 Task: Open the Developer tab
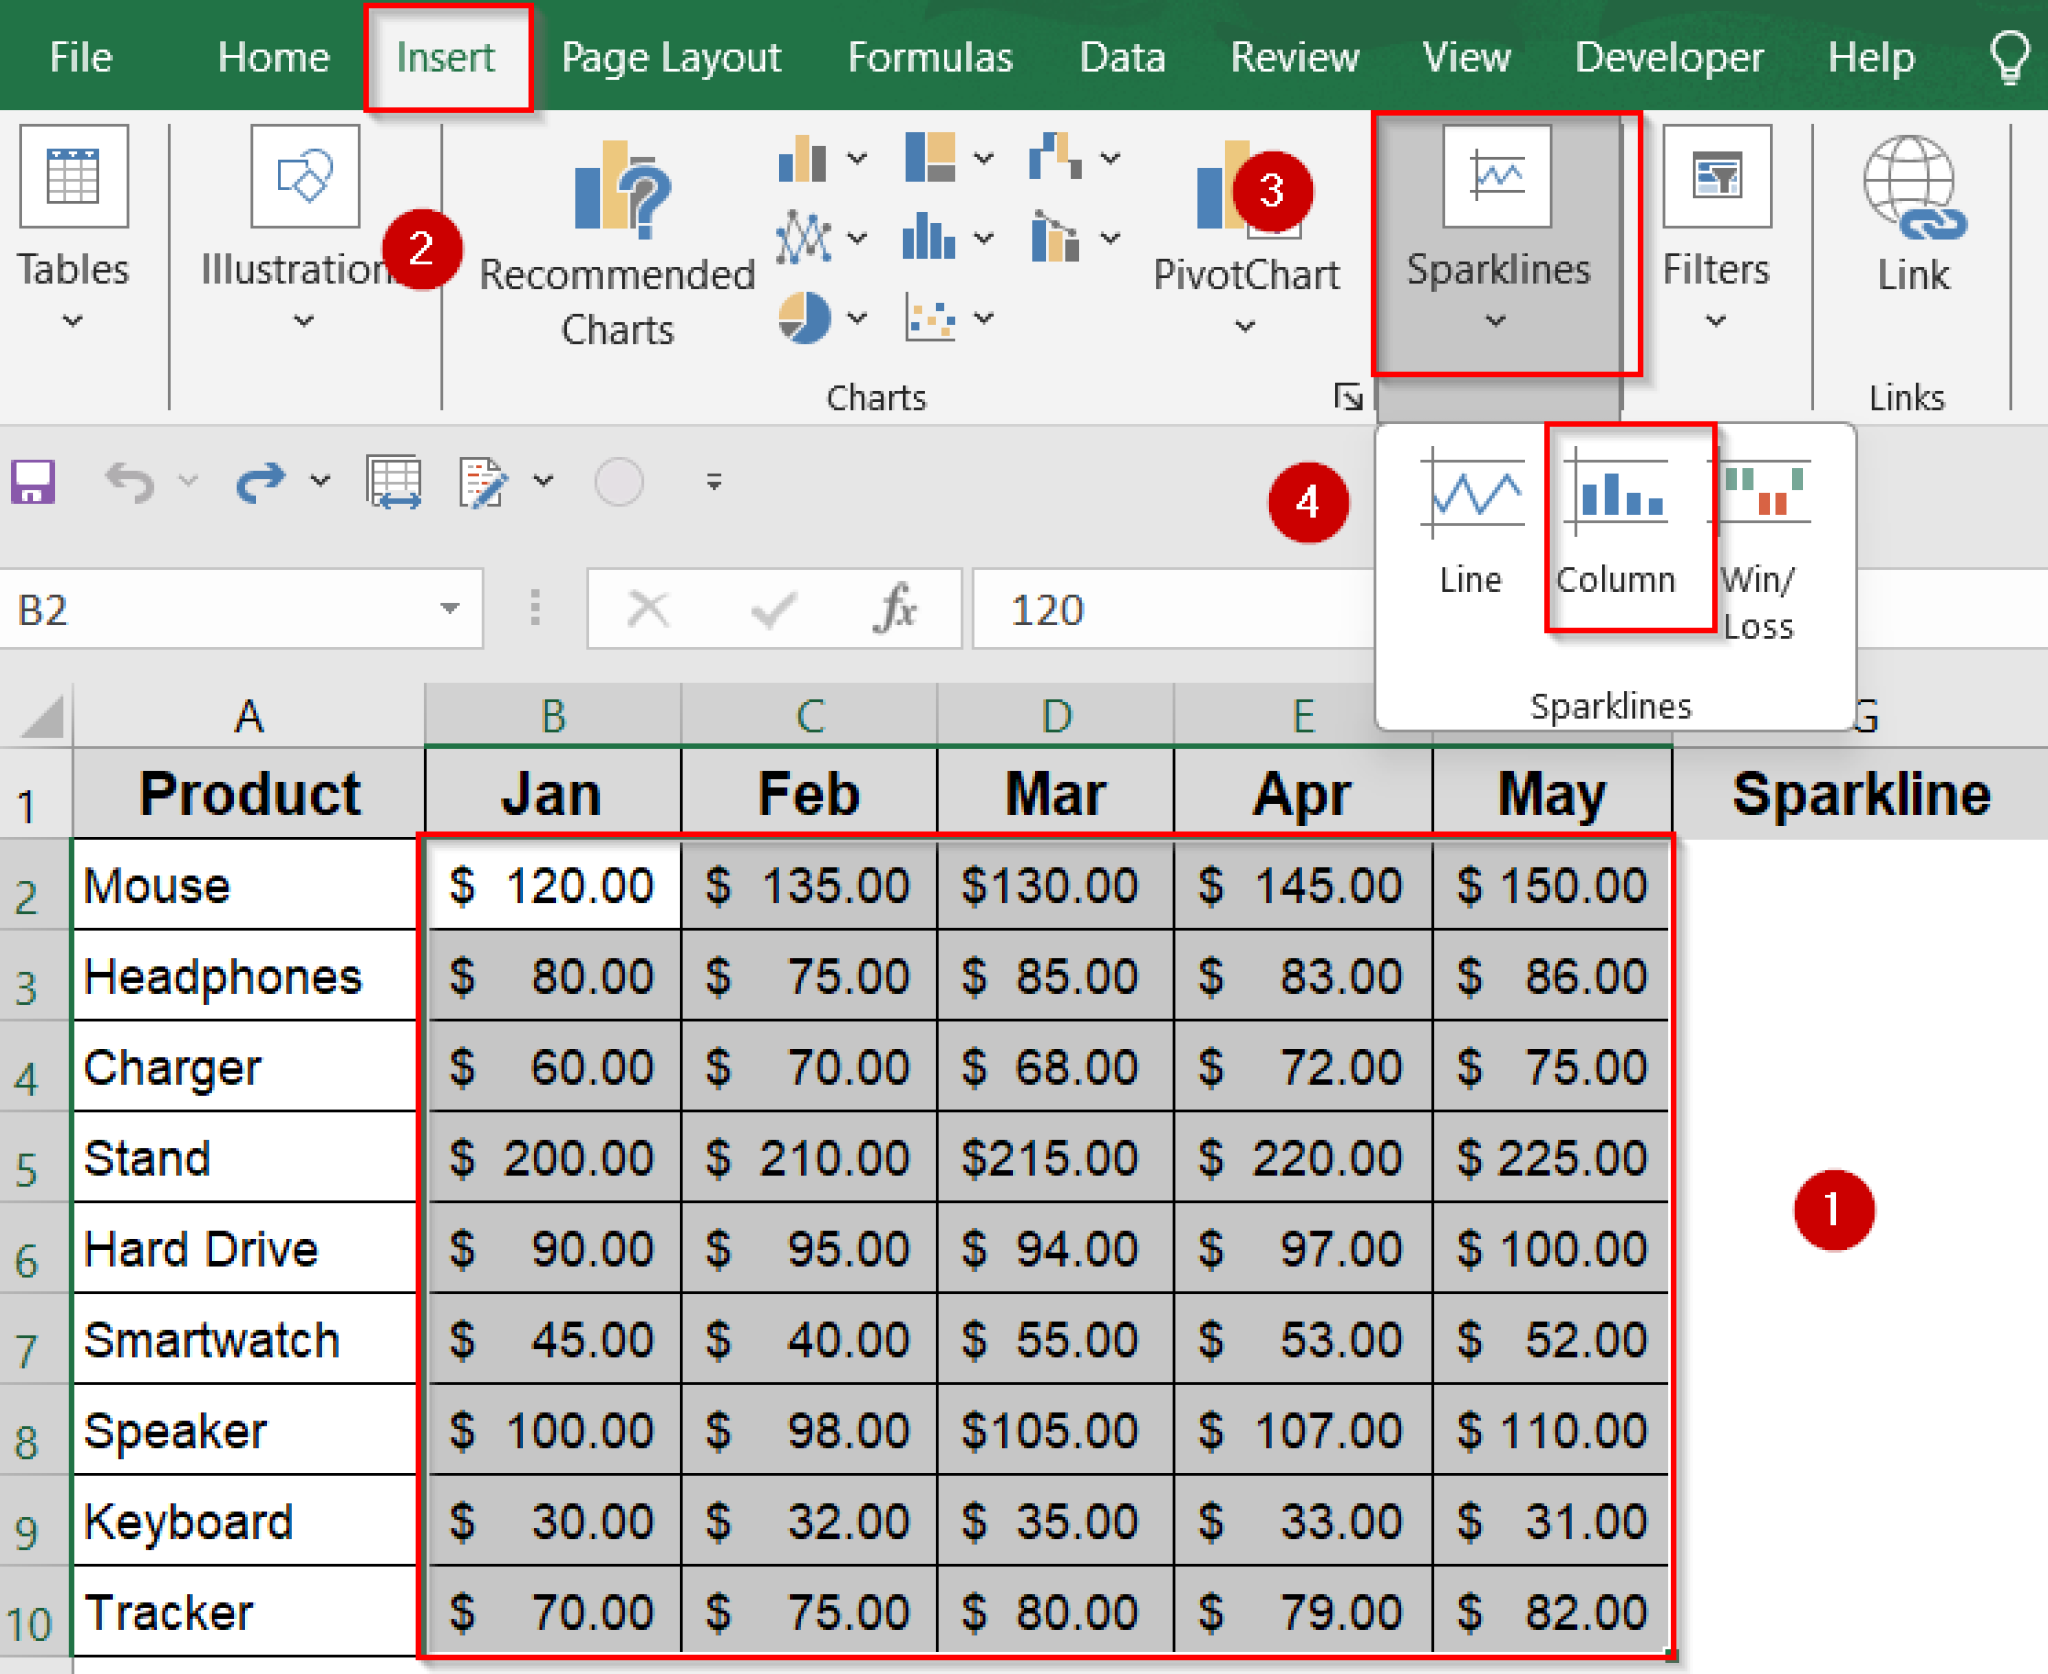[x=1668, y=57]
